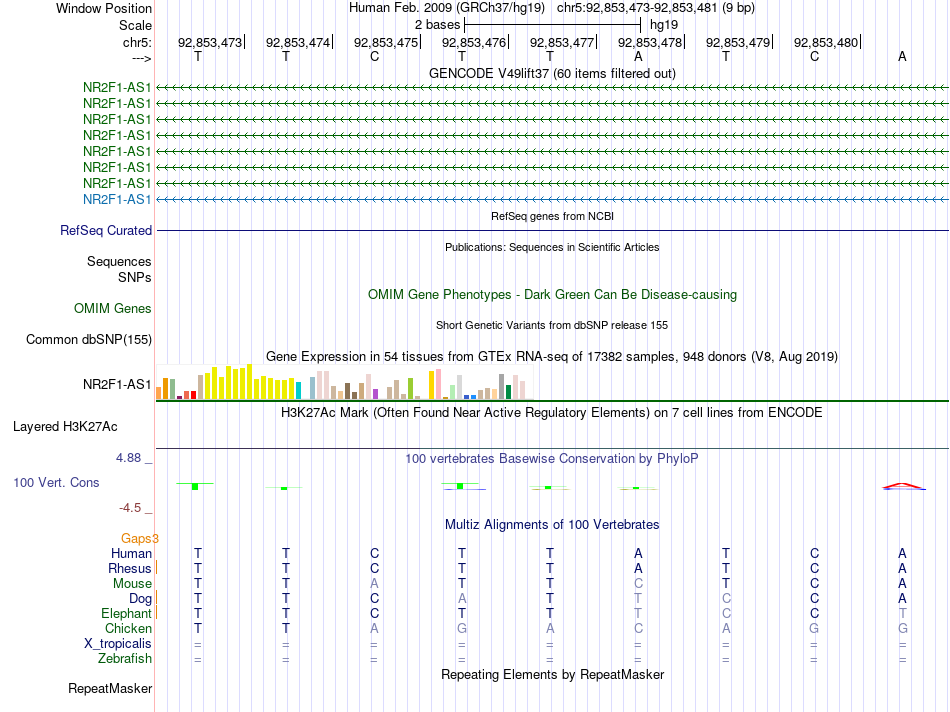Click the Scale track label
This screenshot has height=712, width=950.
135,25
